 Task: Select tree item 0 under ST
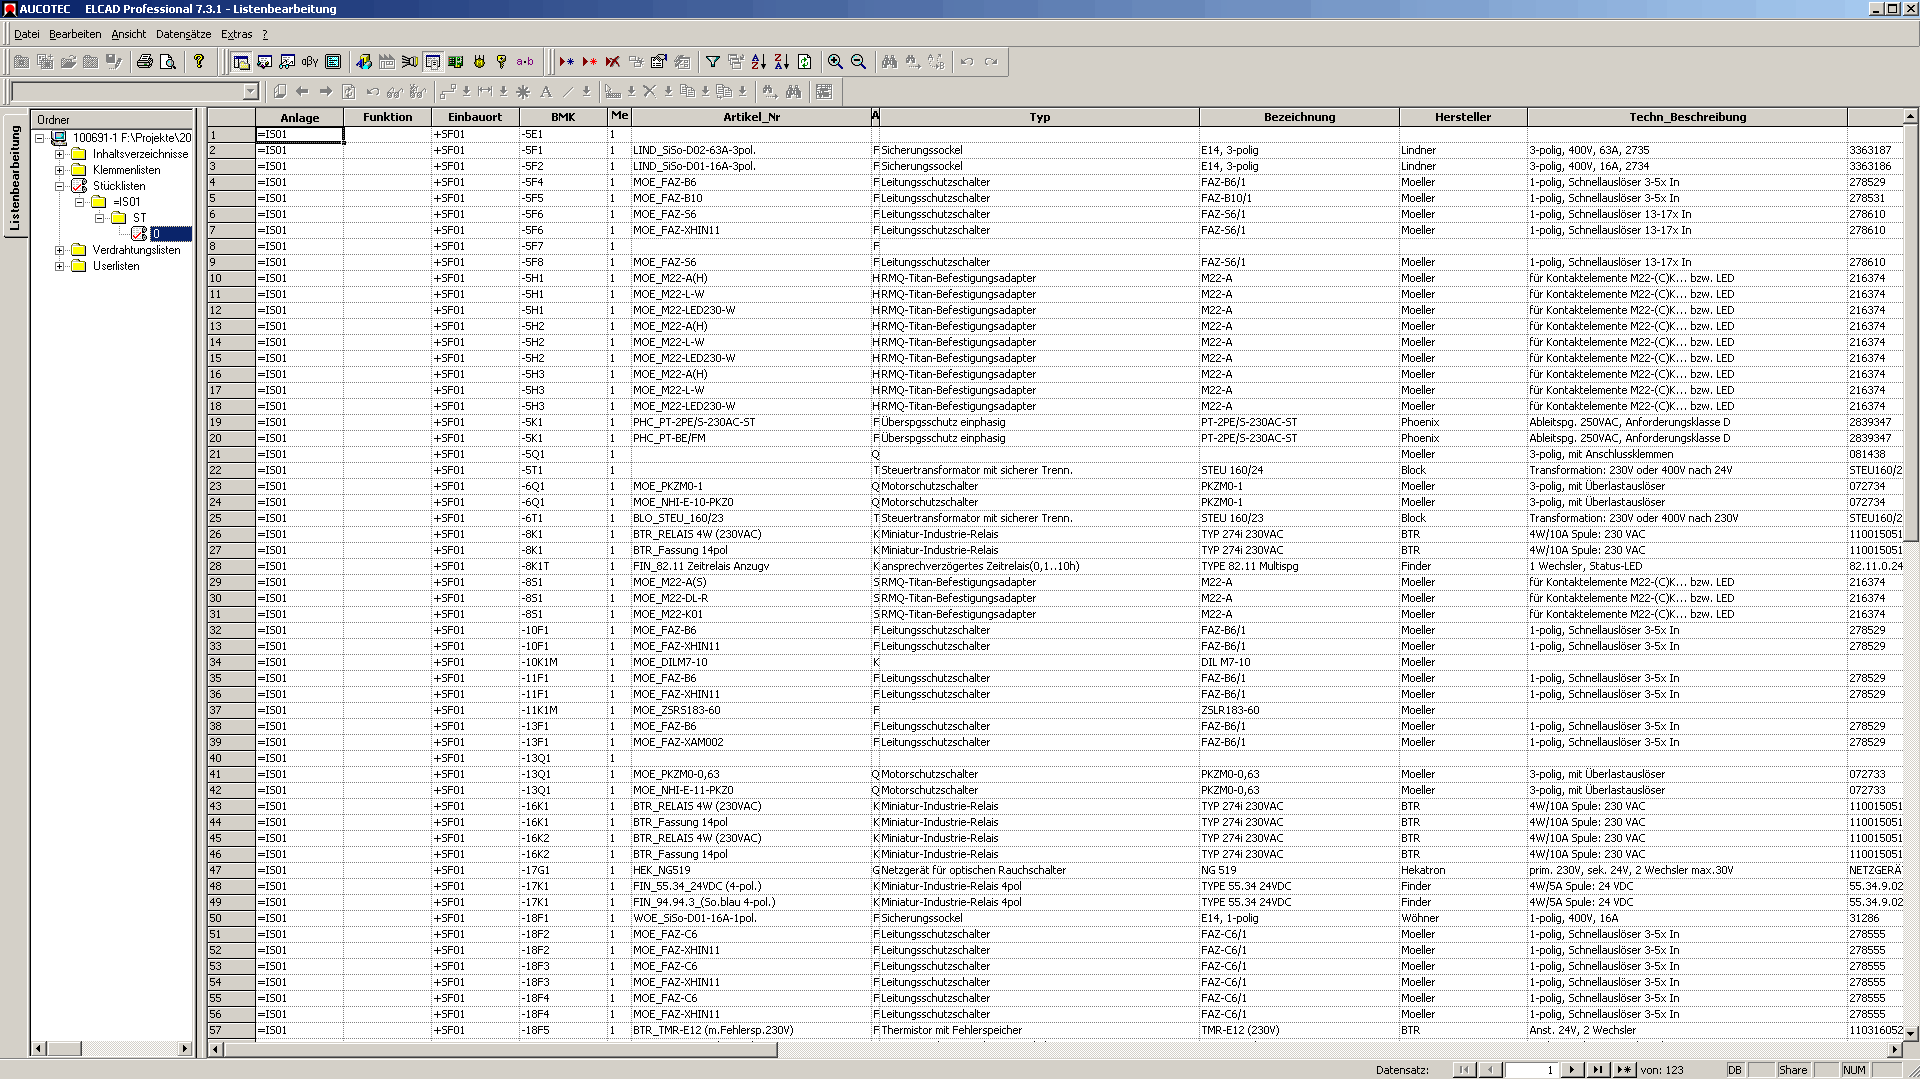[x=170, y=234]
